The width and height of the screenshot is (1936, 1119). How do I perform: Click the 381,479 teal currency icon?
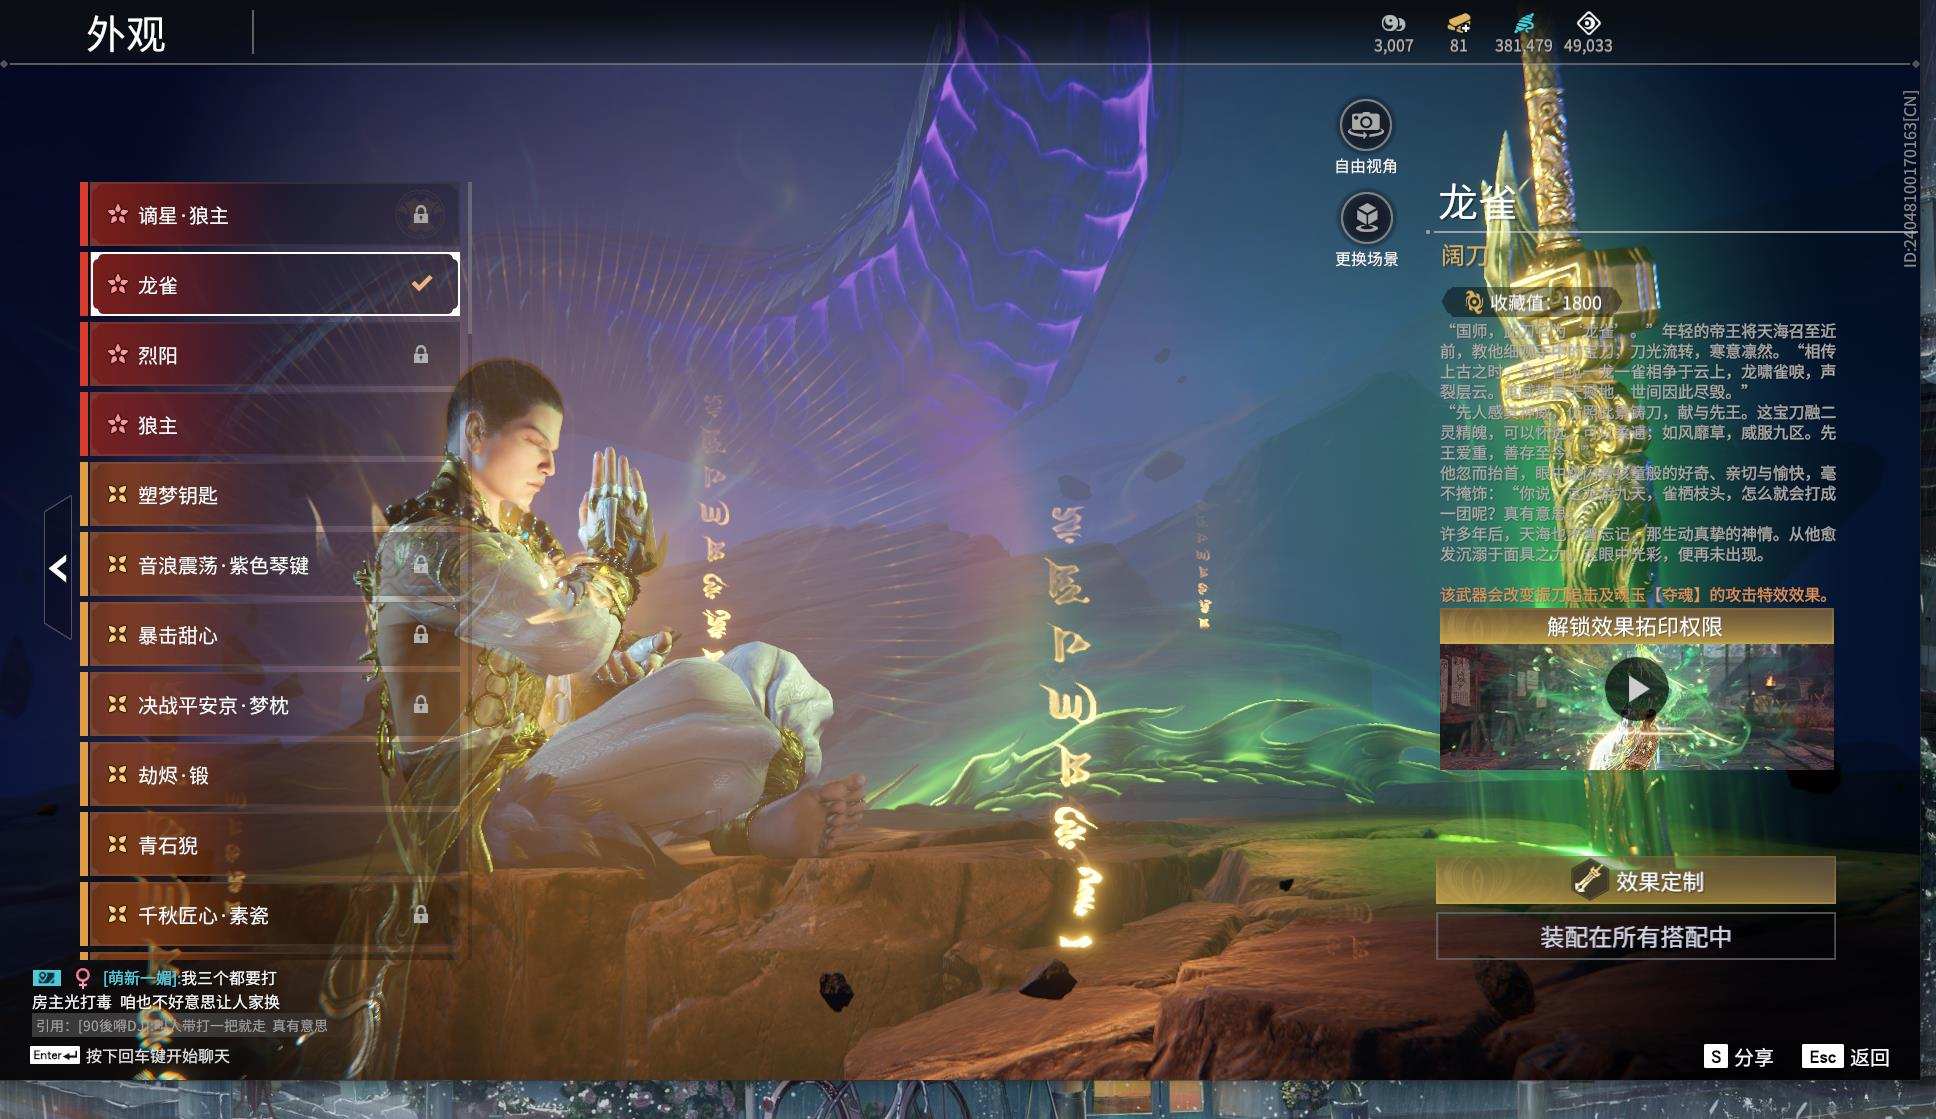pos(1524,23)
